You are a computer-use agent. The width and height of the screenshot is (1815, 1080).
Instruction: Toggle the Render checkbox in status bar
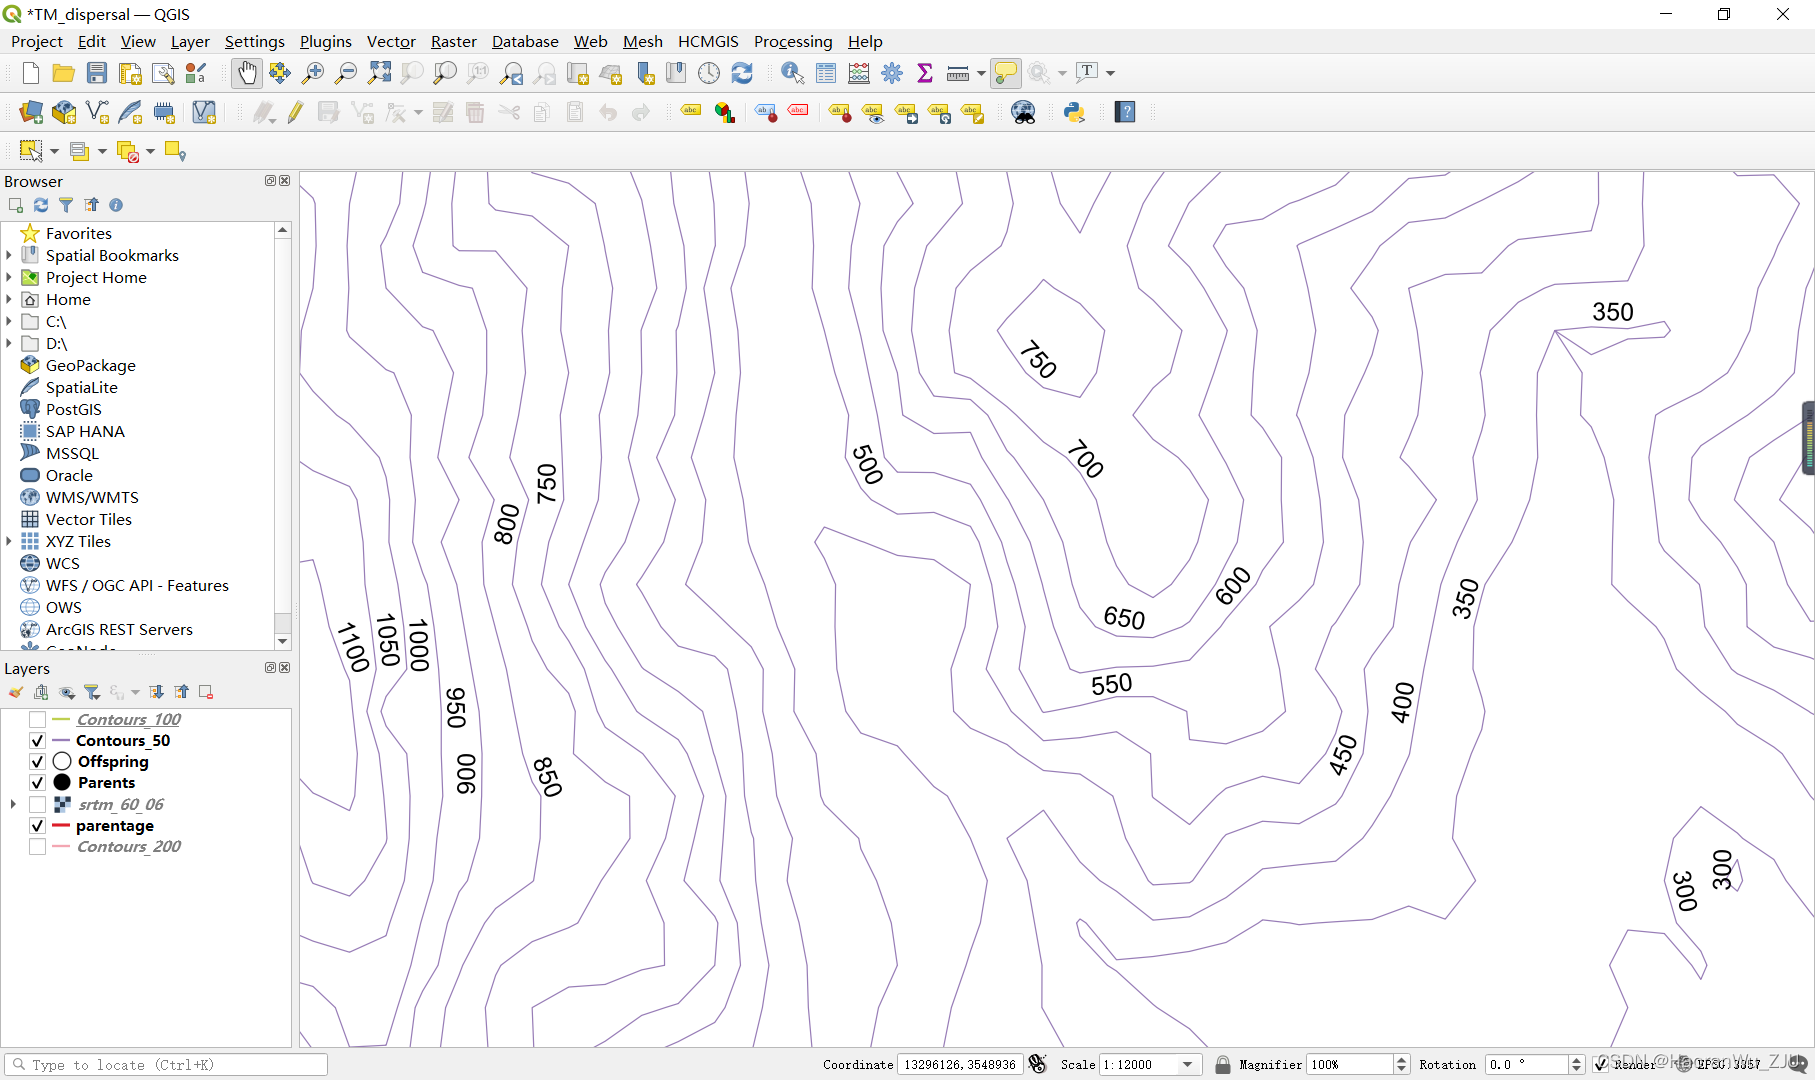[x=1601, y=1065]
